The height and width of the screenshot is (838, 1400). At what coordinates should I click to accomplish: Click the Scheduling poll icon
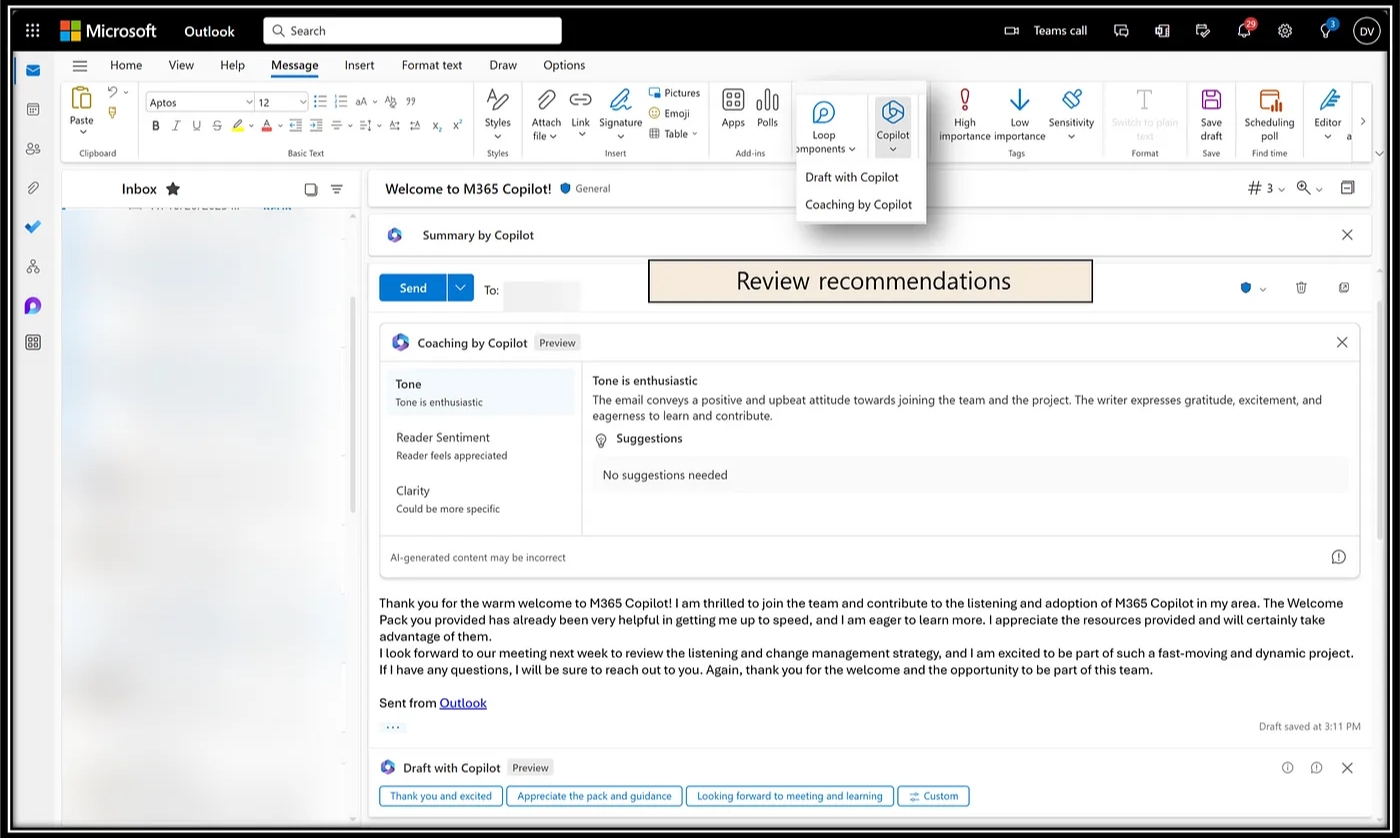point(1269,101)
